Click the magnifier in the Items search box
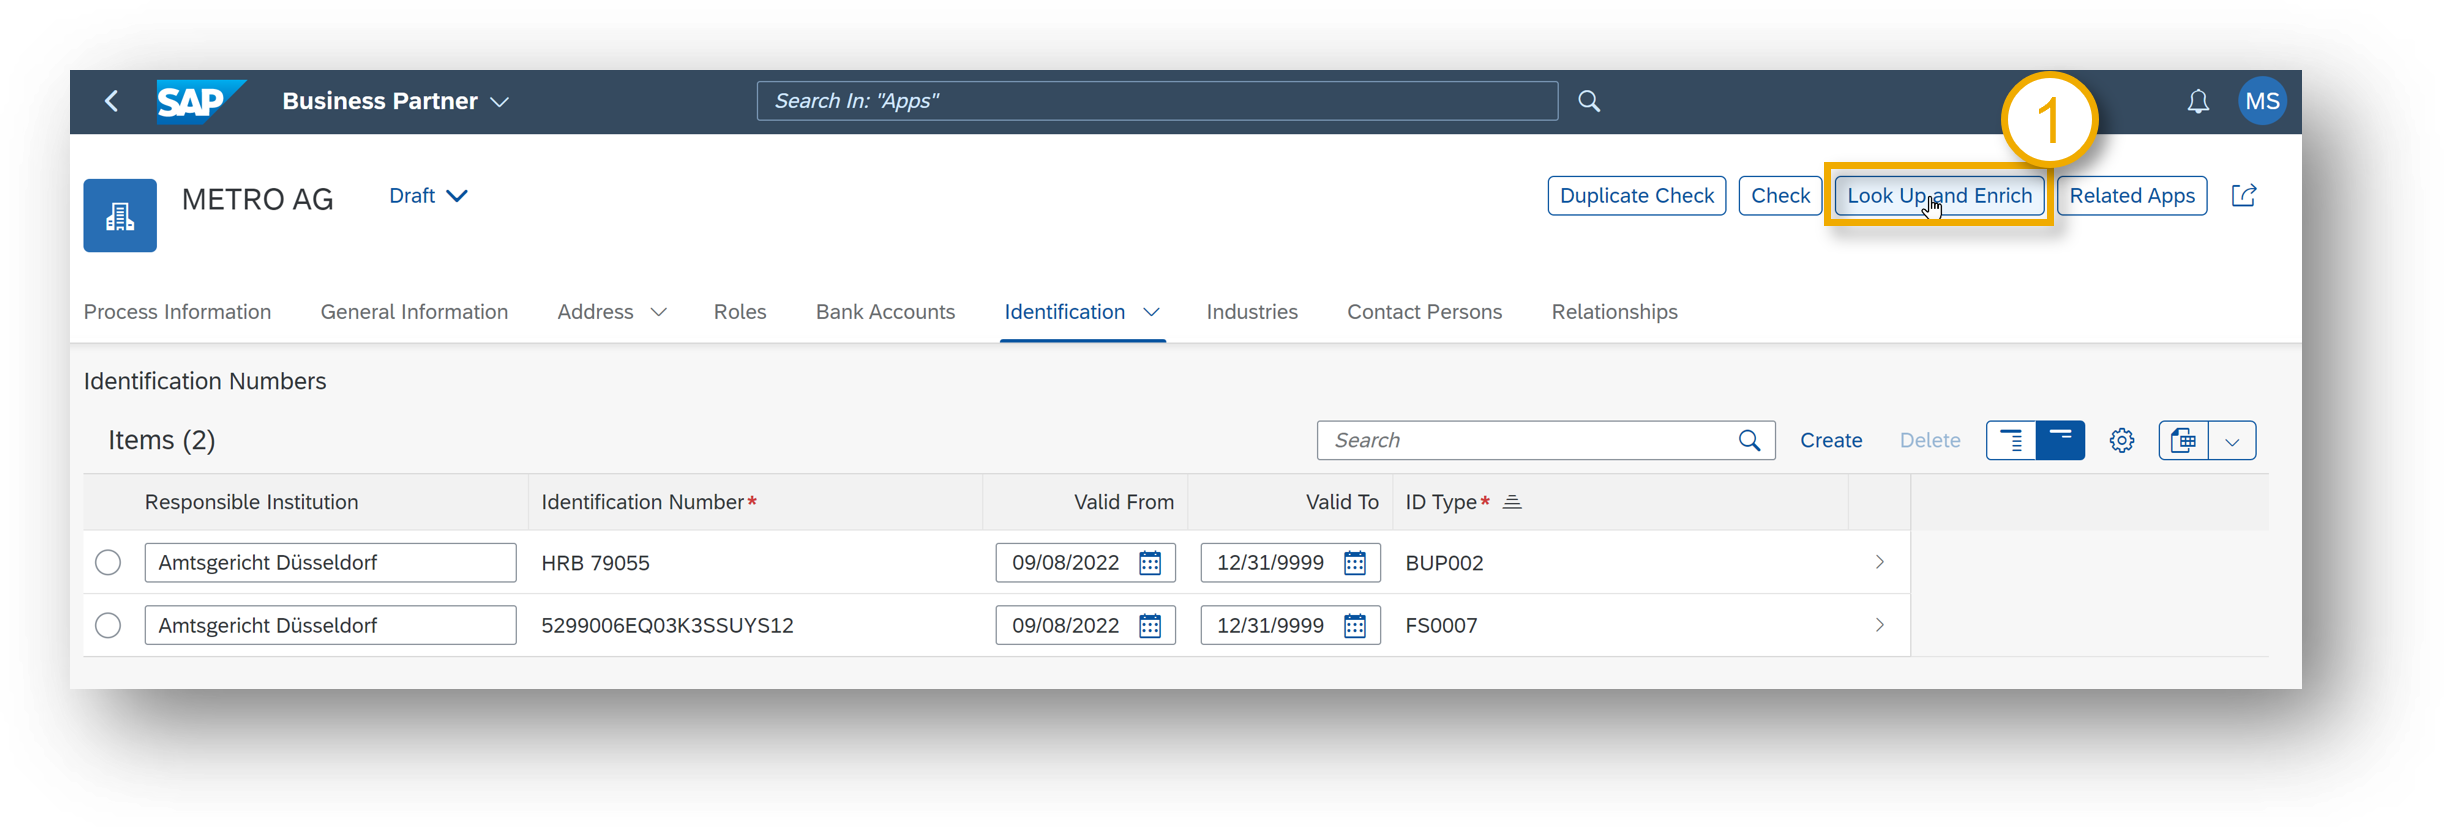This screenshot has height=831, width=2444. tap(1749, 440)
